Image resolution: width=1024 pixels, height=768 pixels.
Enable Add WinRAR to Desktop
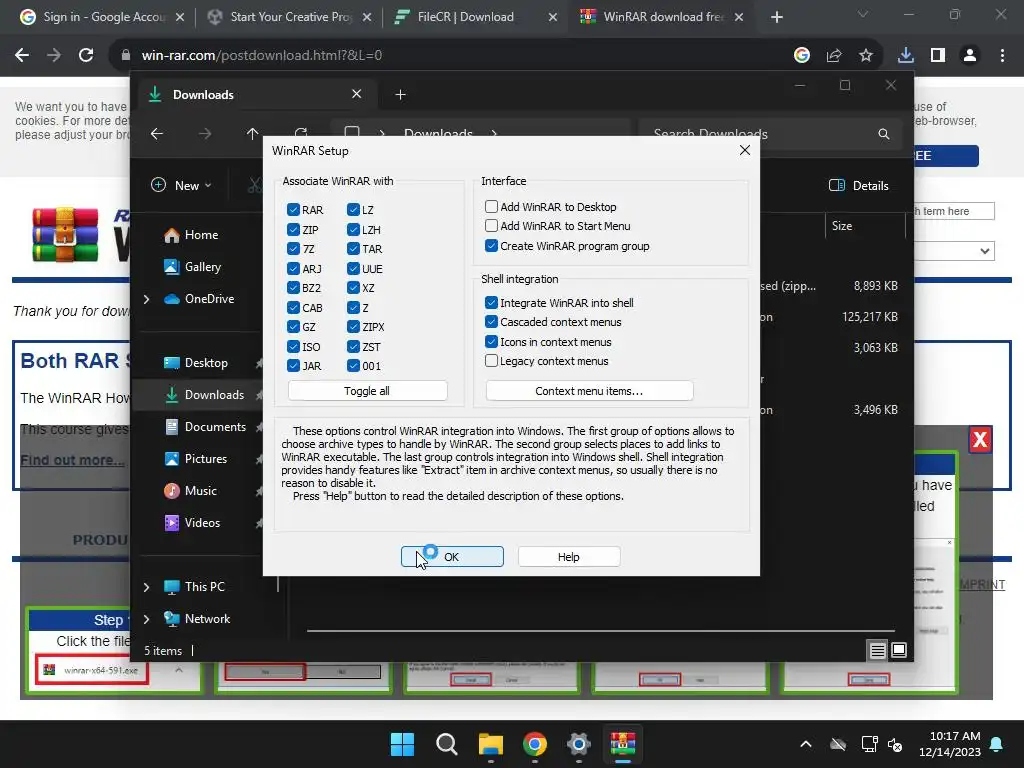[491, 206]
